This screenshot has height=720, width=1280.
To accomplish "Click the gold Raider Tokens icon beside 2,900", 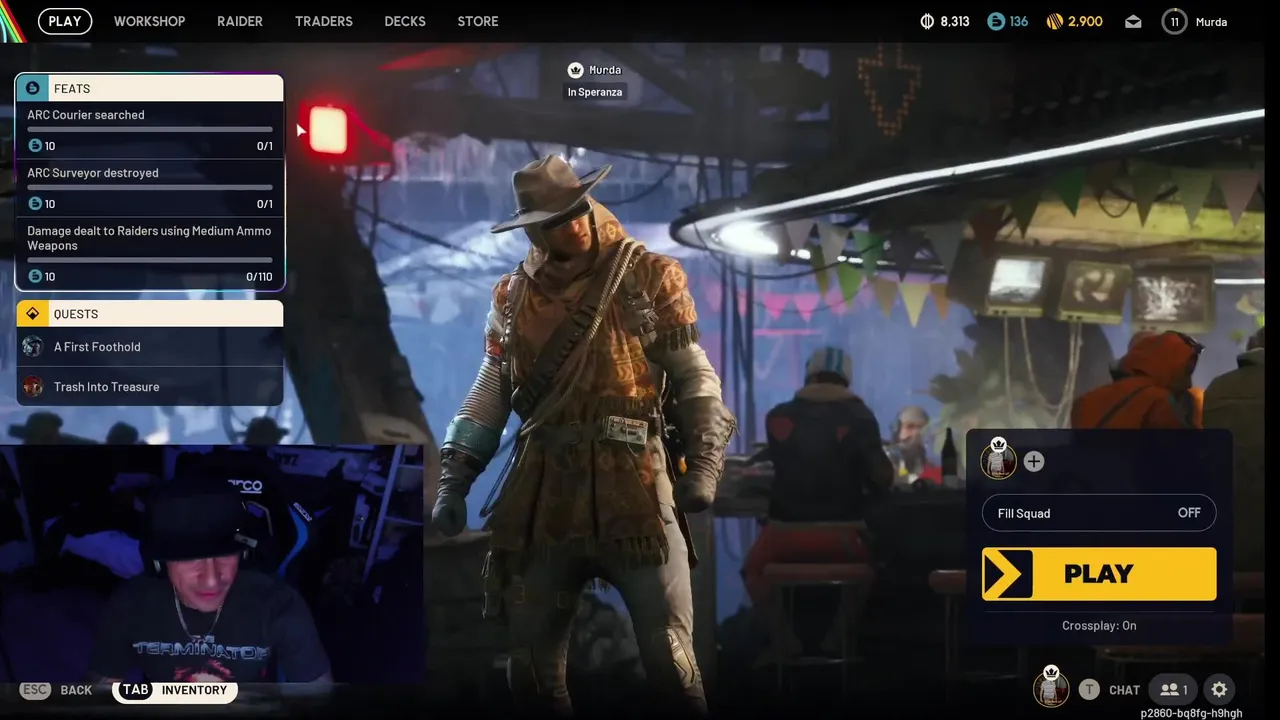I will (x=1055, y=21).
